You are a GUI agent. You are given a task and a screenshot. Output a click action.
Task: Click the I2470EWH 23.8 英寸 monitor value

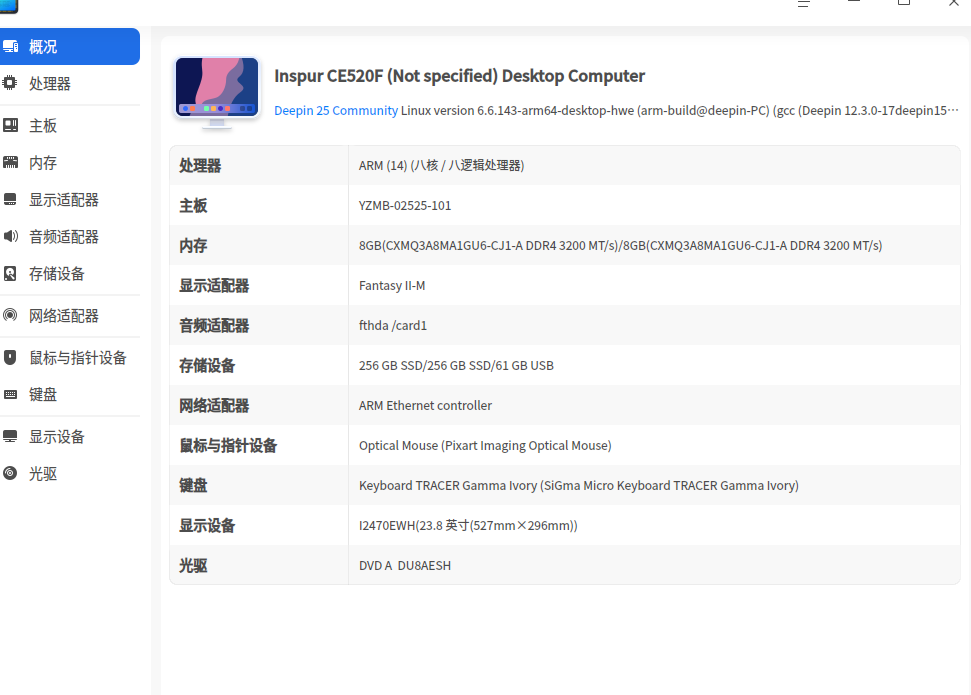[x=468, y=525]
